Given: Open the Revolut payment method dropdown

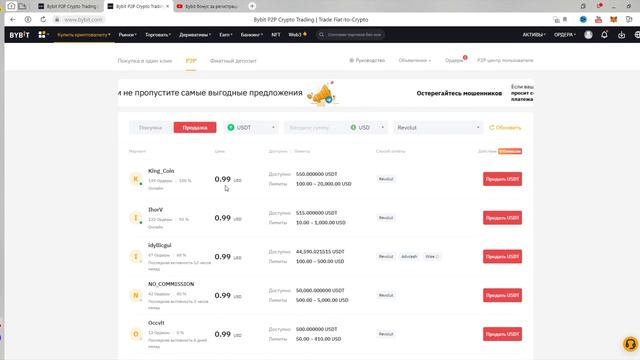Looking at the screenshot, I should coord(438,128).
